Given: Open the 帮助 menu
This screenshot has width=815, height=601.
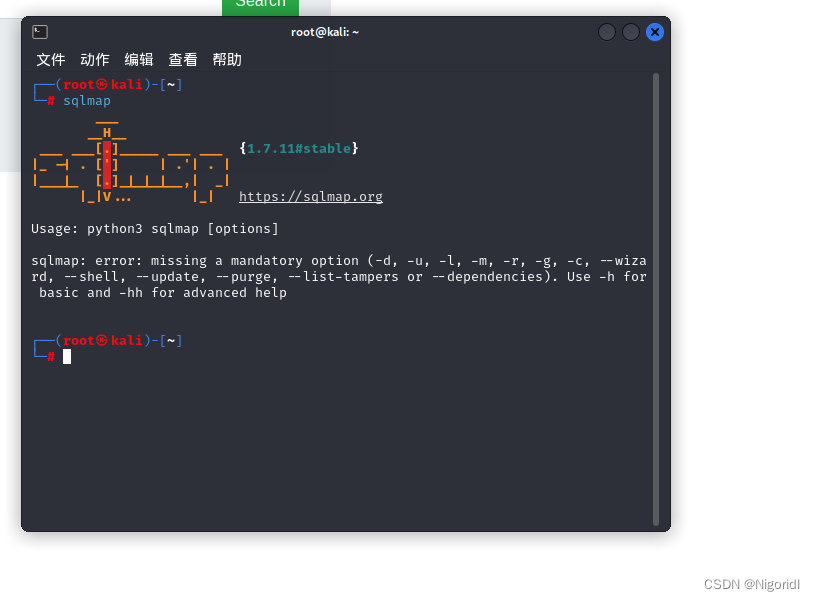Looking at the screenshot, I should 227,60.
